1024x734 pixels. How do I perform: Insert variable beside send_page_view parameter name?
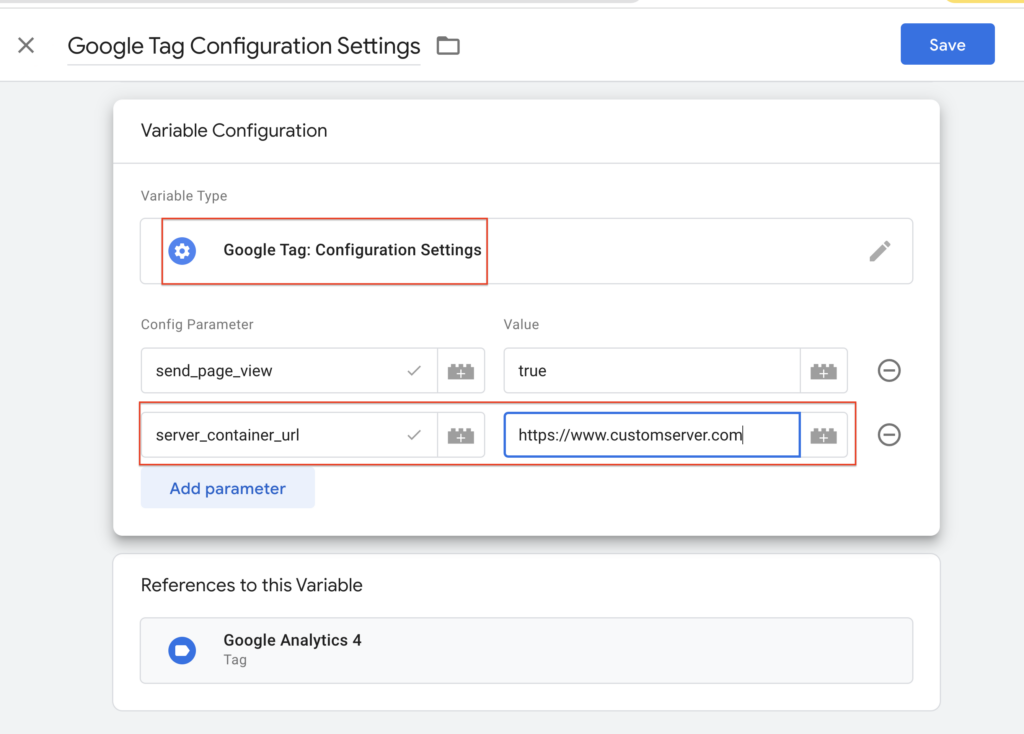tap(461, 371)
